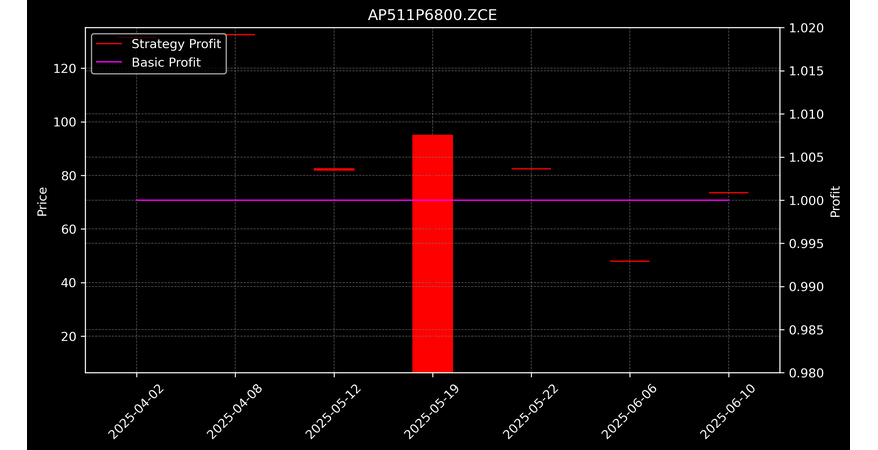Click the 1.020 tick on Profit axis
The image size is (878, 450).
[806, 28]
